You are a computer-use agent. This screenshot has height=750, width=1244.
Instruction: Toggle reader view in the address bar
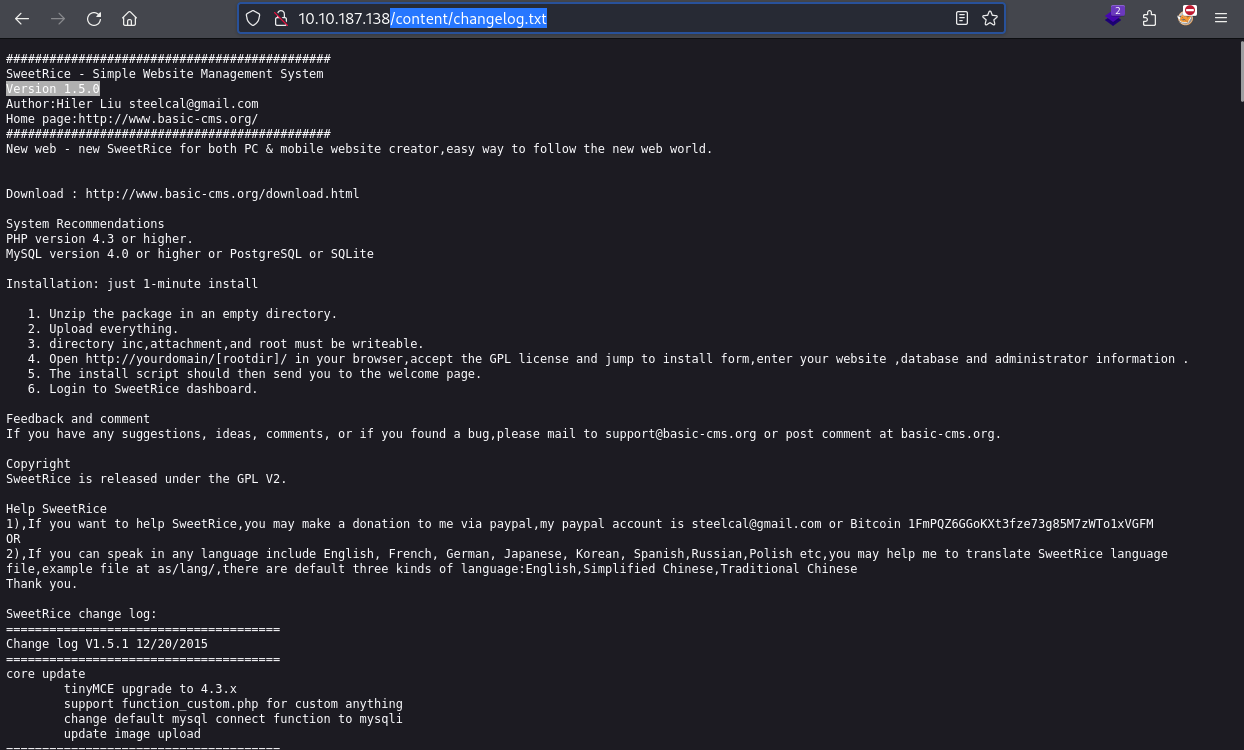point(961,18)
